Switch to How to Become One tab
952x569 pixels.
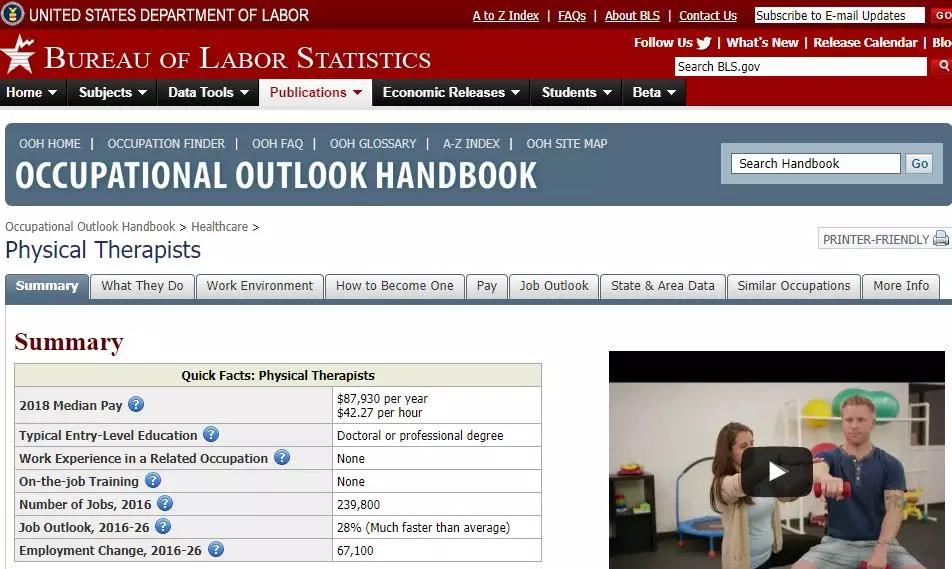(395, 286)
